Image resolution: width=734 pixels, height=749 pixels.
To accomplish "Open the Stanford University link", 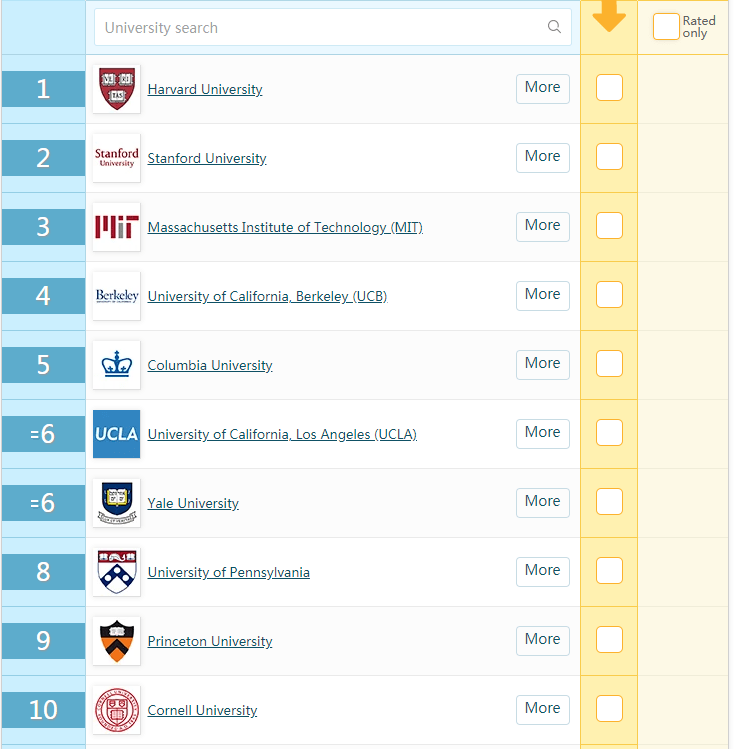I will [207, 158].
